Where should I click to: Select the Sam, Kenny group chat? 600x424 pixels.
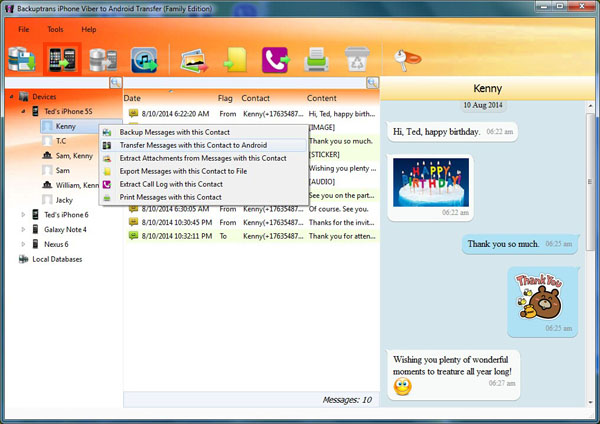pyautogui.click(x=74, y=156)
